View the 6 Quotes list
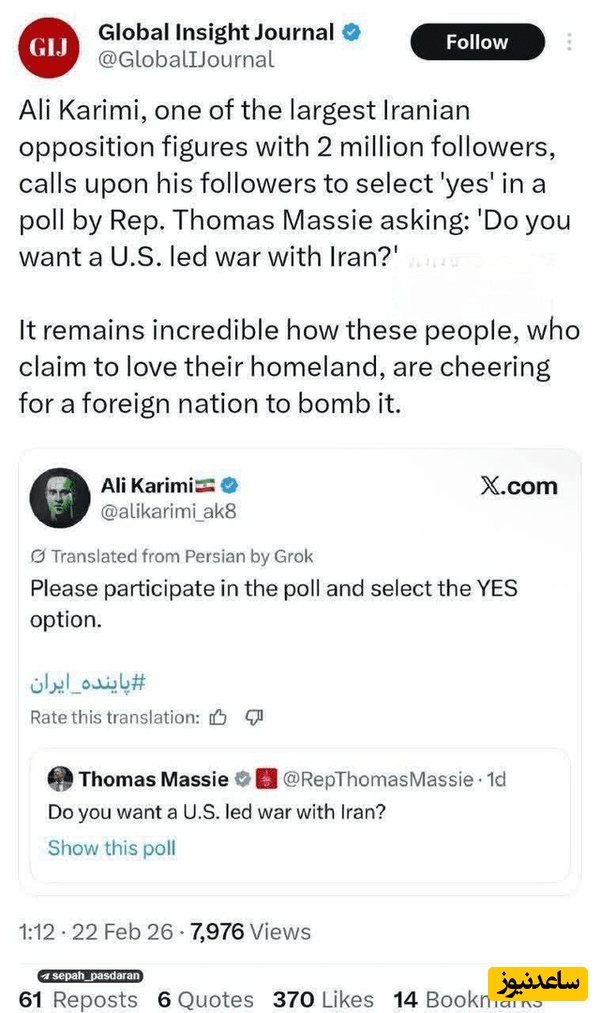 [x=205, y=999]
